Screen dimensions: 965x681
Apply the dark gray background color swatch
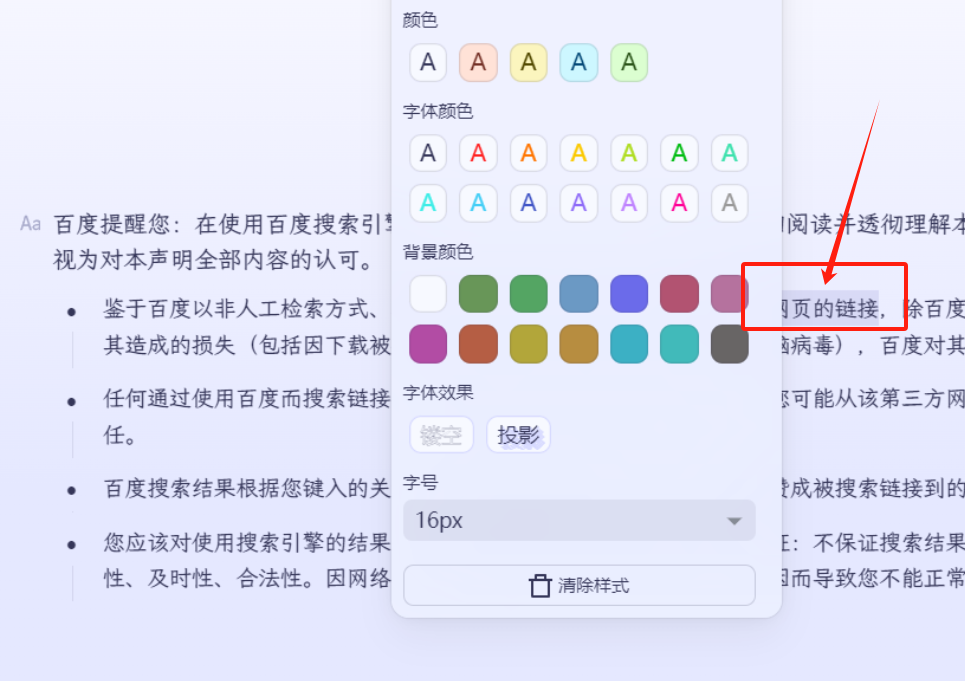729,344
